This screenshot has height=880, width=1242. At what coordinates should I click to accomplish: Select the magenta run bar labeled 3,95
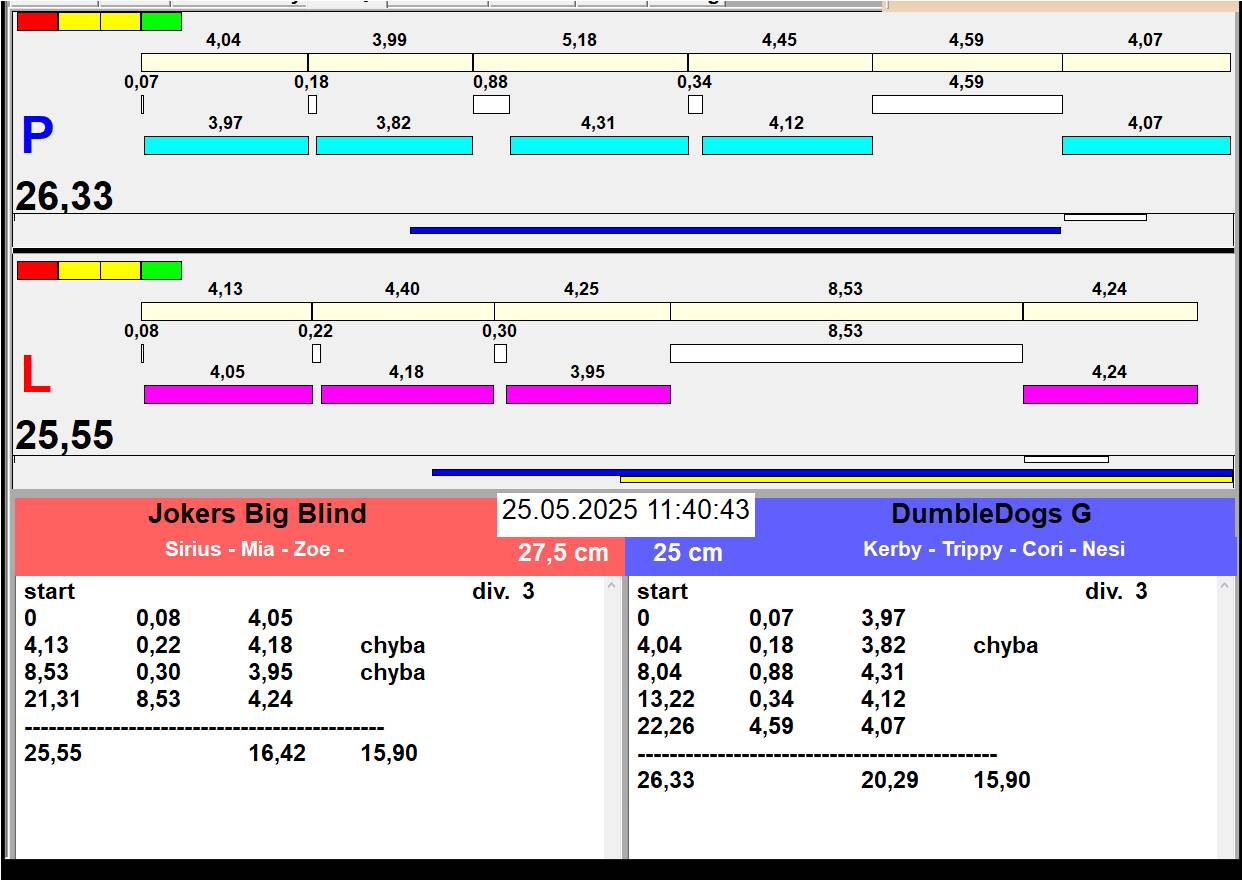click(x=588, y=394)
